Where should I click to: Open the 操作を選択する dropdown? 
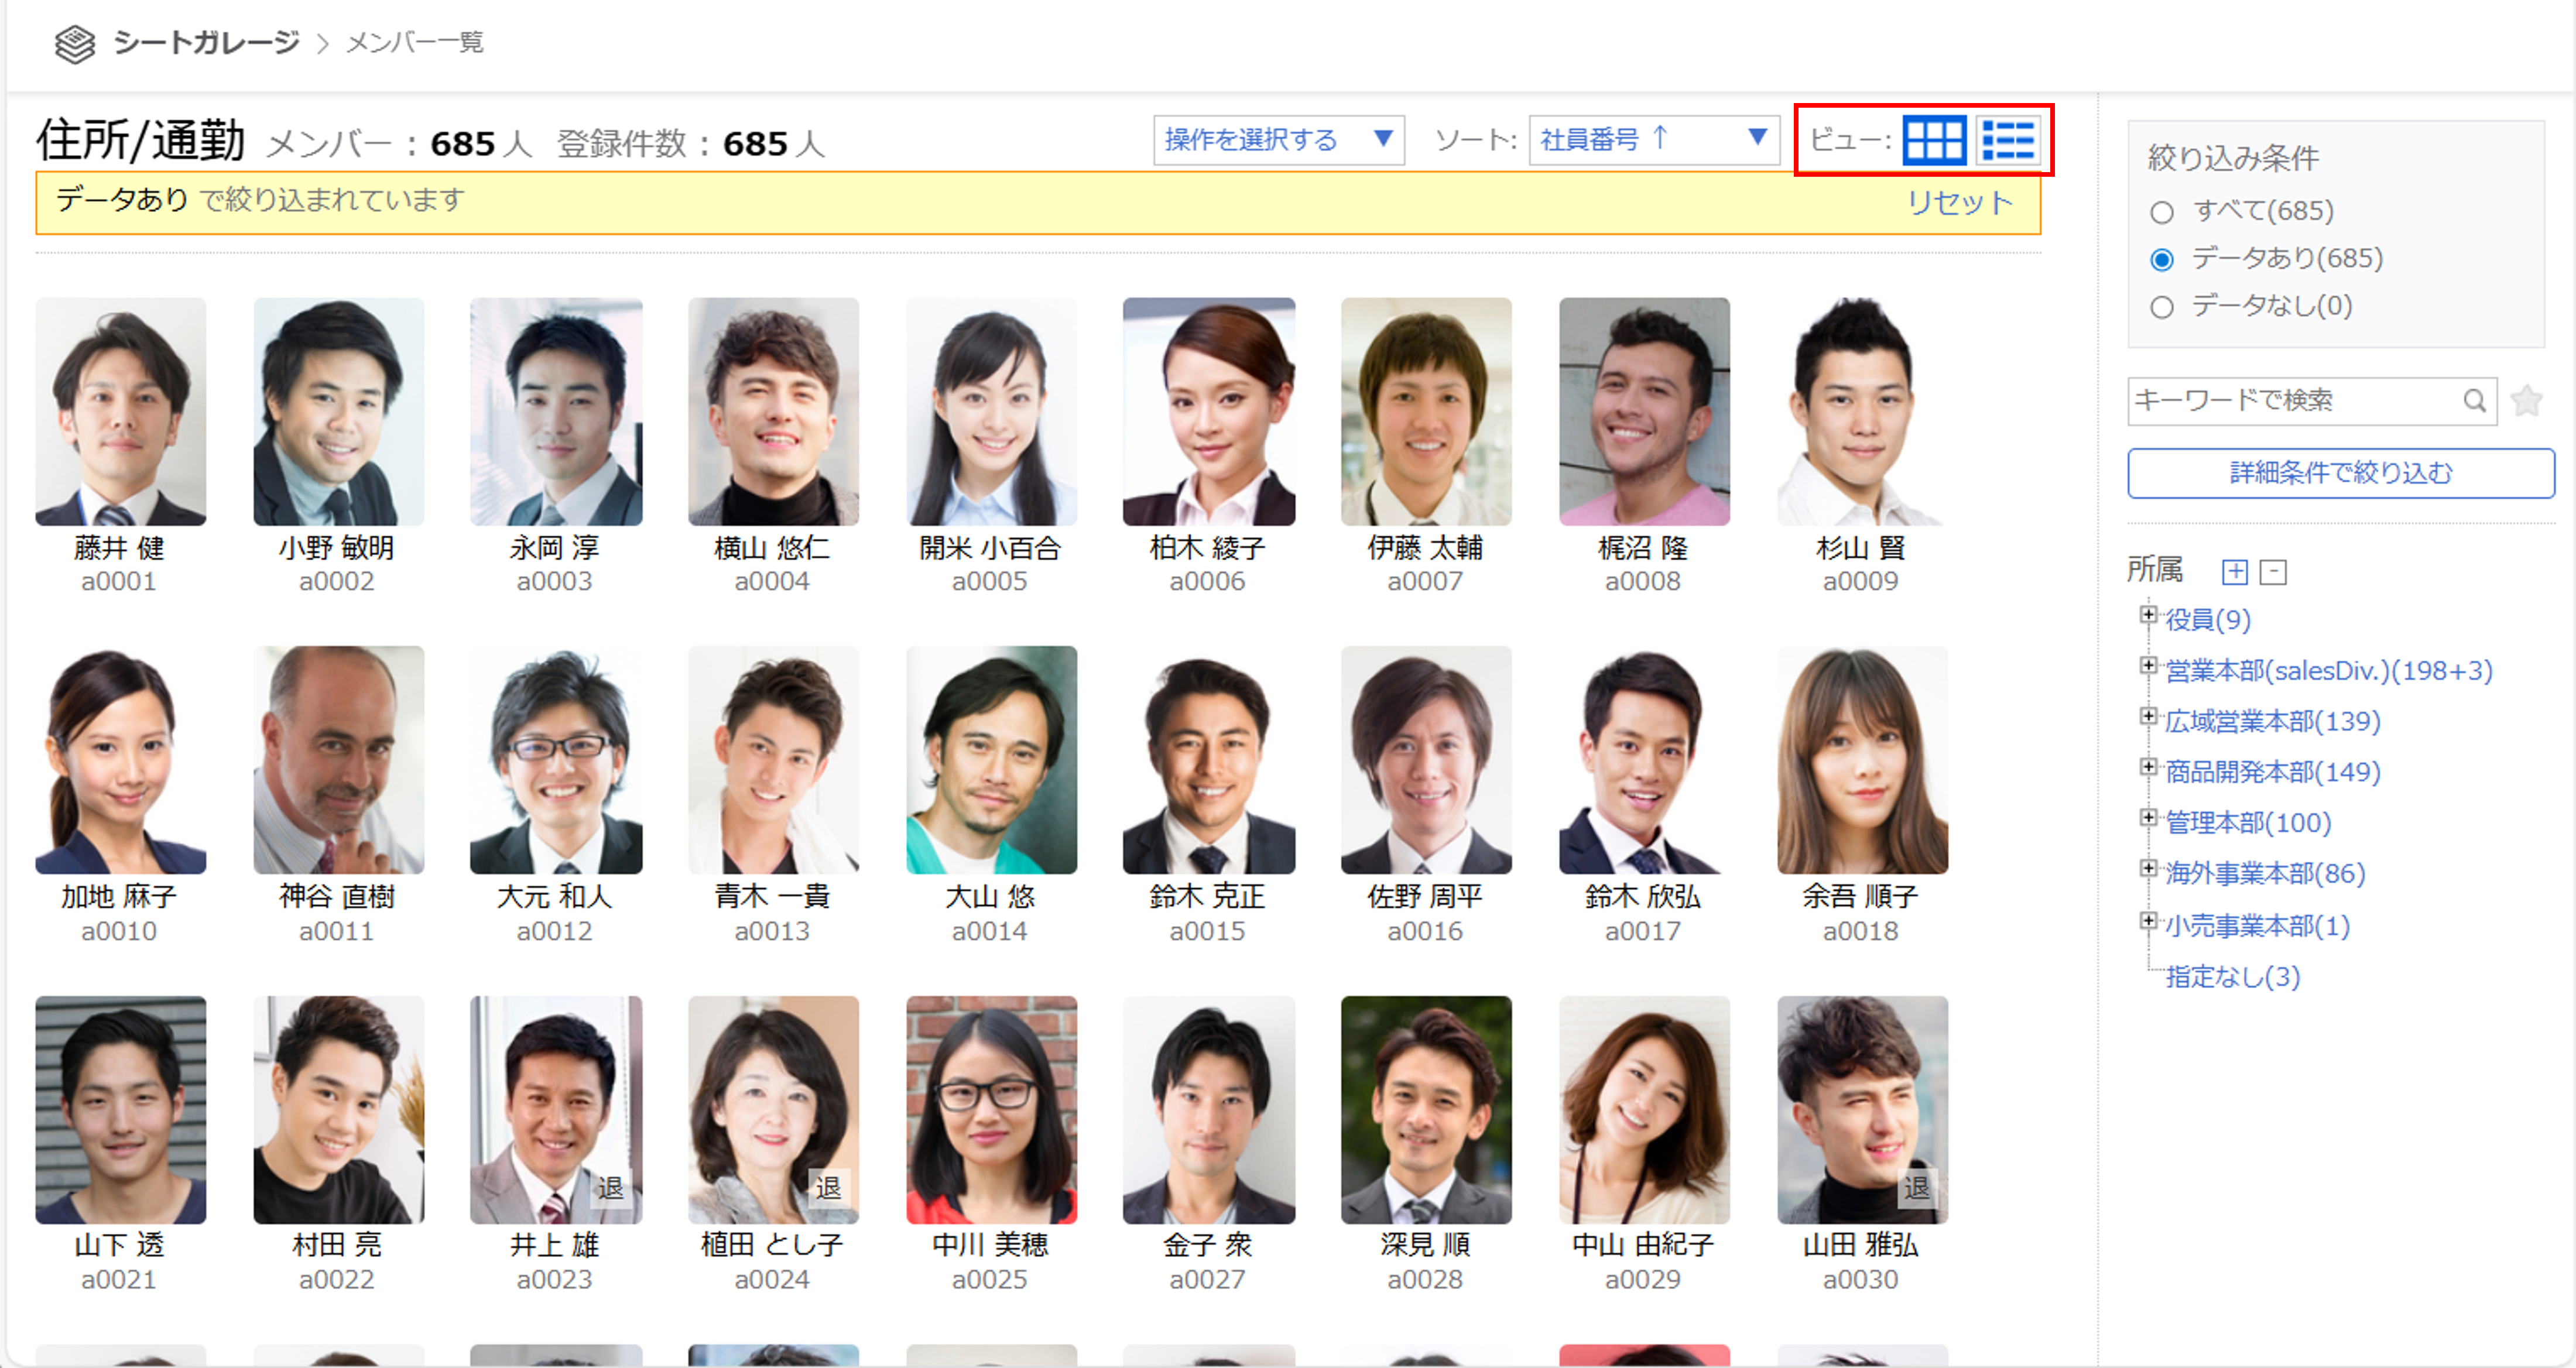coord(1278,140)
